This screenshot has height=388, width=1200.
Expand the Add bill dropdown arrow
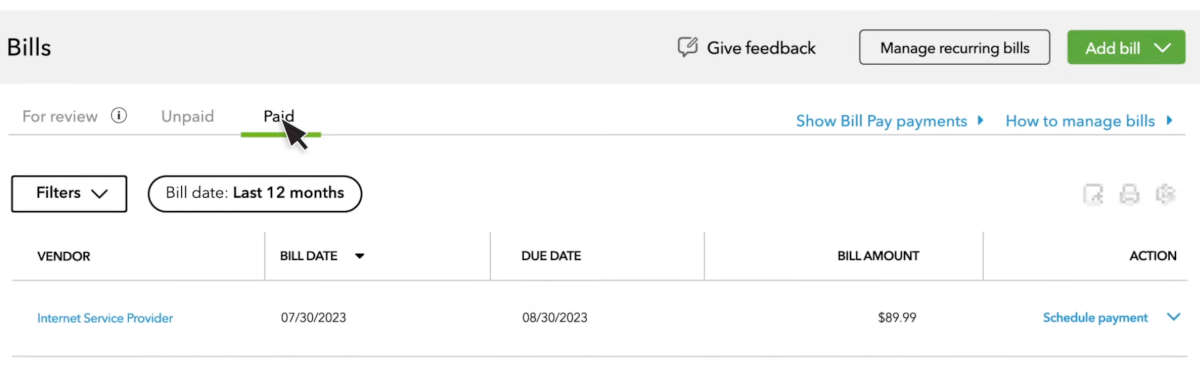click(x=1161, y=48)
